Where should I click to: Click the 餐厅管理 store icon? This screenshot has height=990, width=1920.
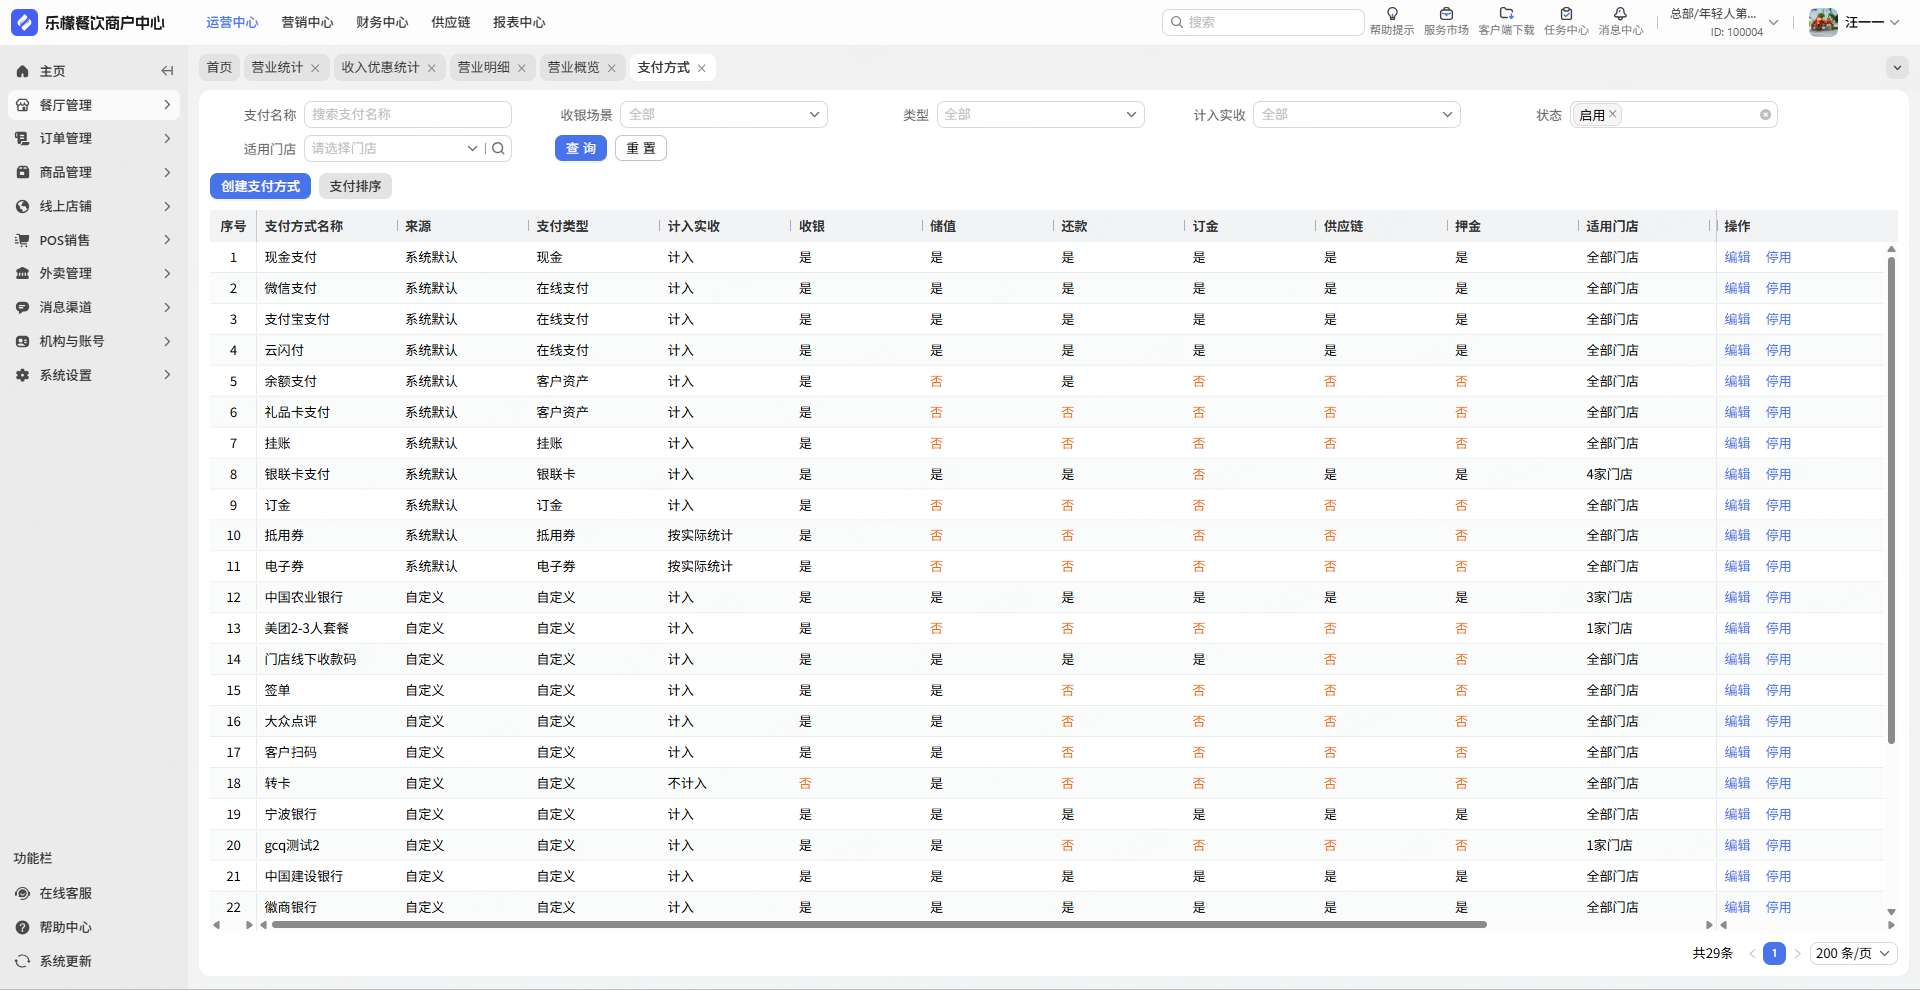(23, 105)
